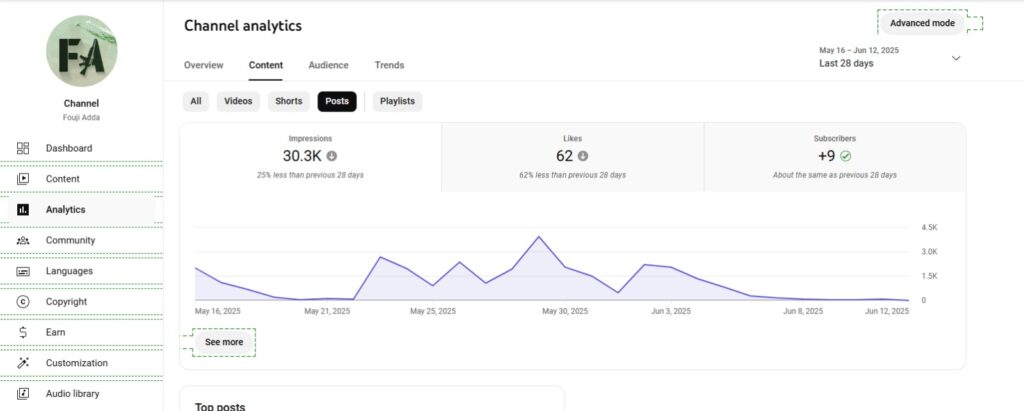Click the down-arrow icon beside 30.3K impressions
The width and height of the screenshot is (1024, 411).
[332, 156]
